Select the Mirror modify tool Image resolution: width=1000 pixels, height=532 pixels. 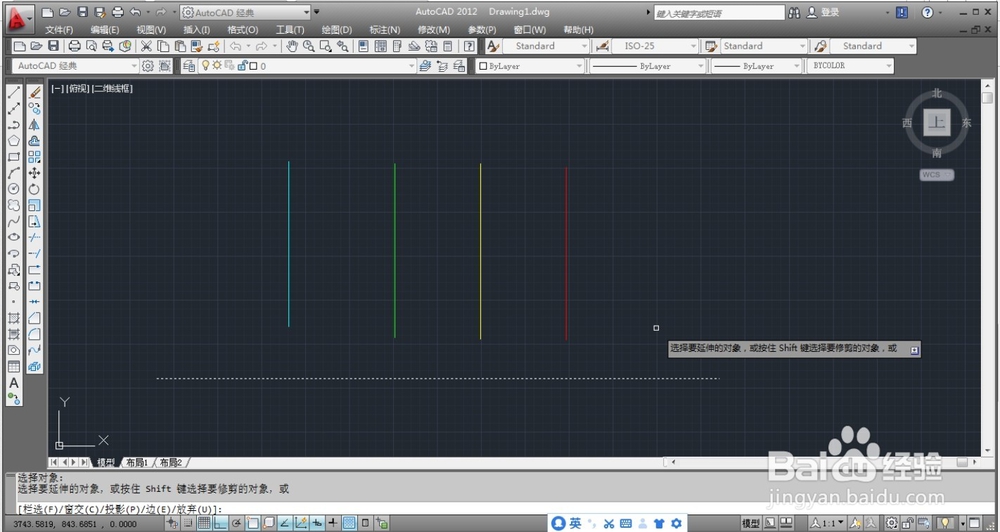tap(34, 125)
